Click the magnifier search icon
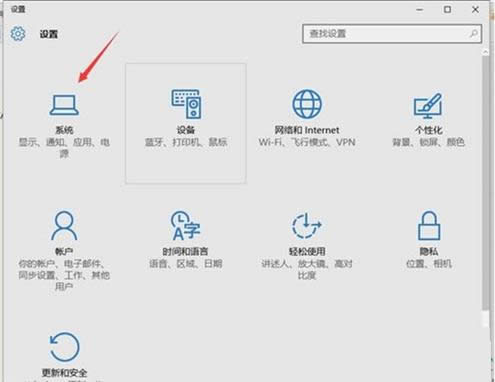The image size is (495, 382). (x=474, y=33)
